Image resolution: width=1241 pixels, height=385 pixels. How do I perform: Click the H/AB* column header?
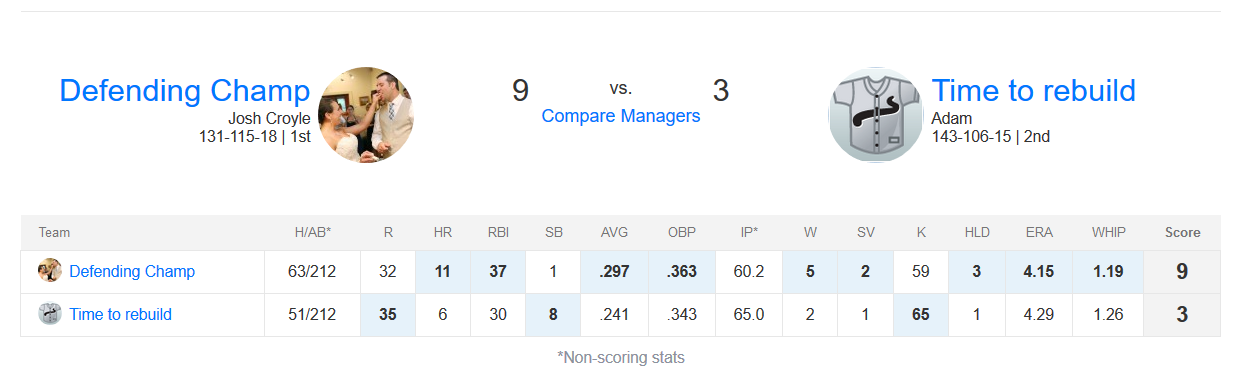coord(312,232)
